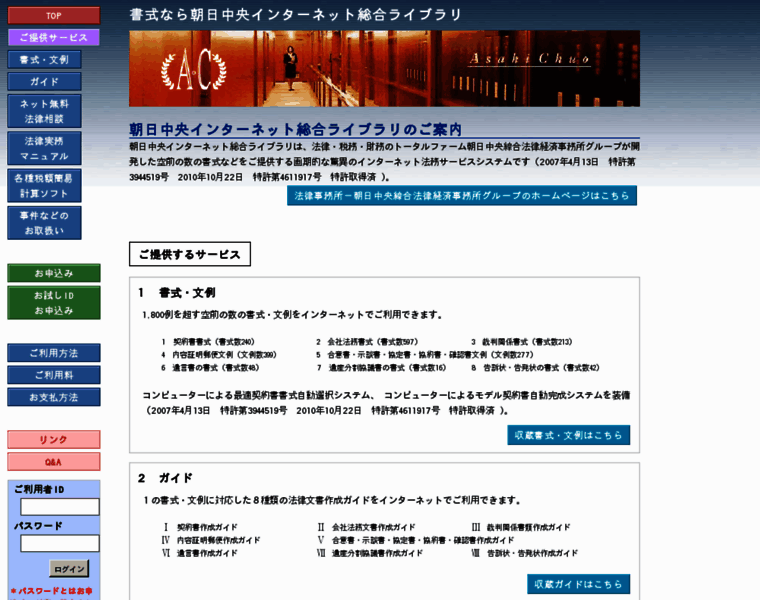Open お支払方法 page
760x600 pixels.
pyautogui.click(x=54, y=397)
